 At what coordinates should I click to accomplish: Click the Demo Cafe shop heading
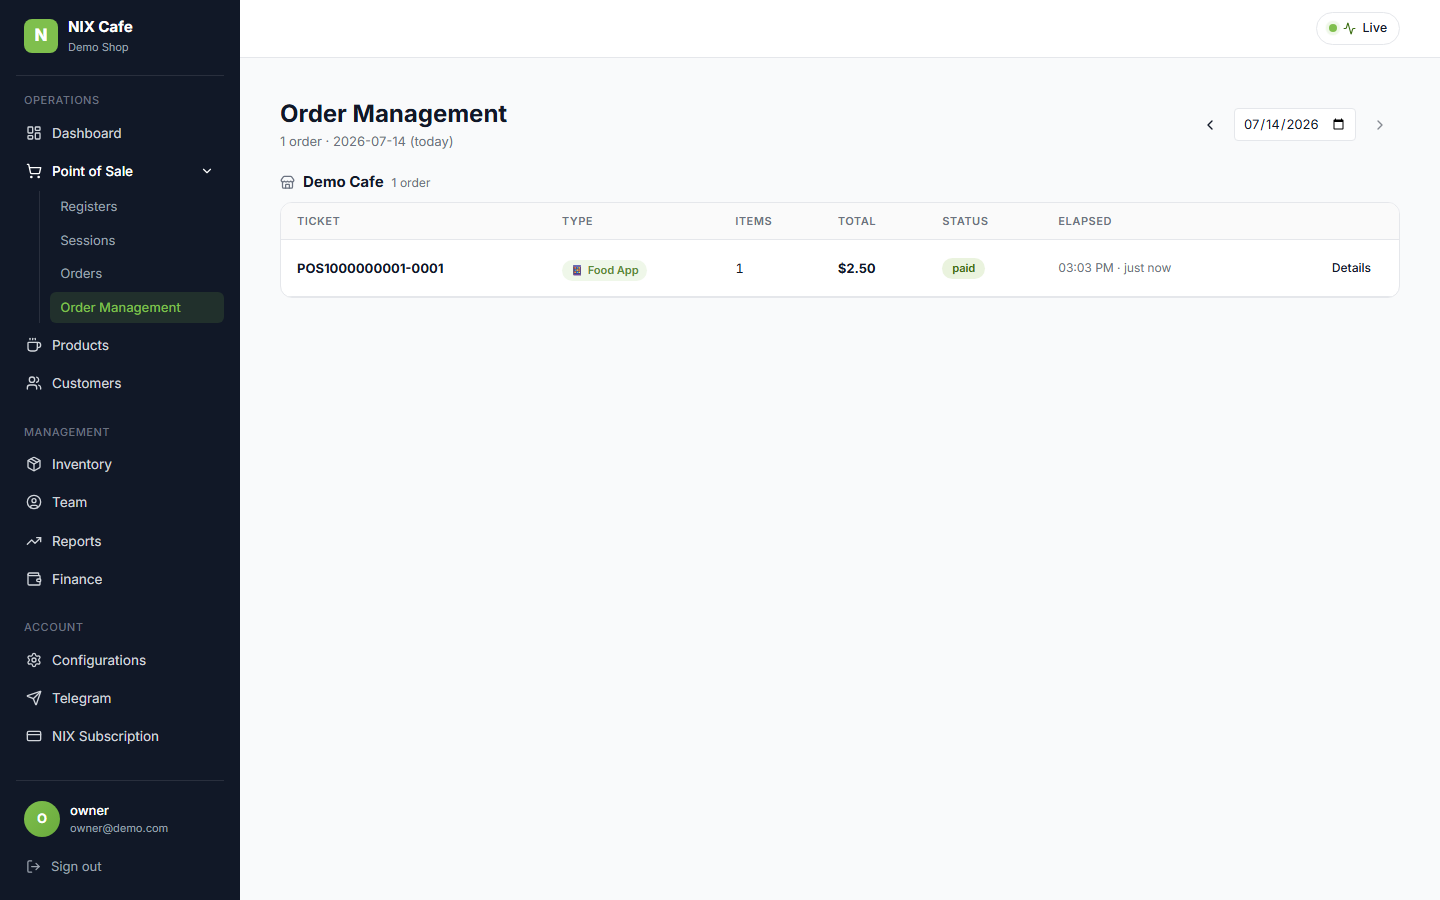343,181
